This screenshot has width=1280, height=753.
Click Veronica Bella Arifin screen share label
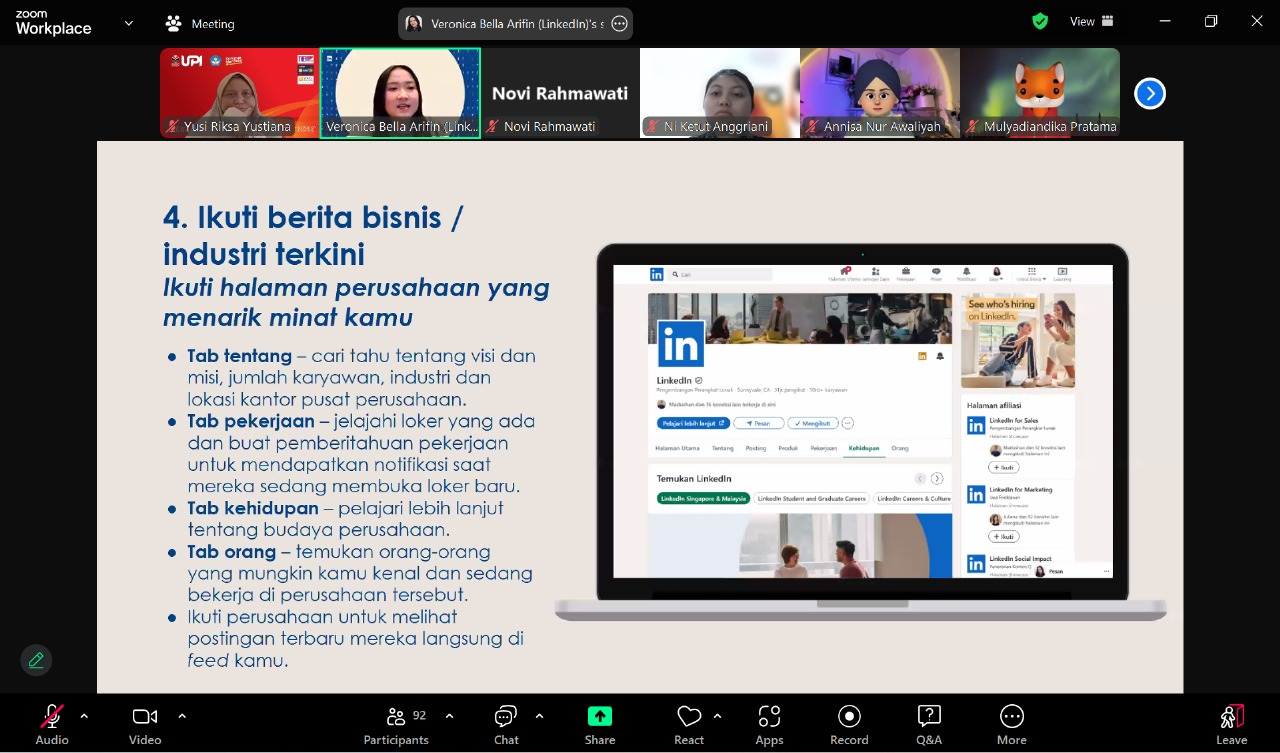517,24
